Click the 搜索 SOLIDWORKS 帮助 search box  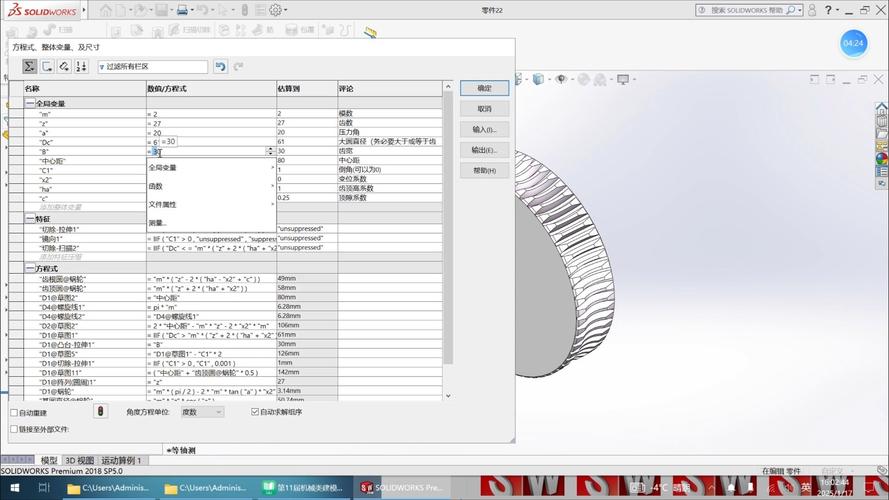point(748,10)
